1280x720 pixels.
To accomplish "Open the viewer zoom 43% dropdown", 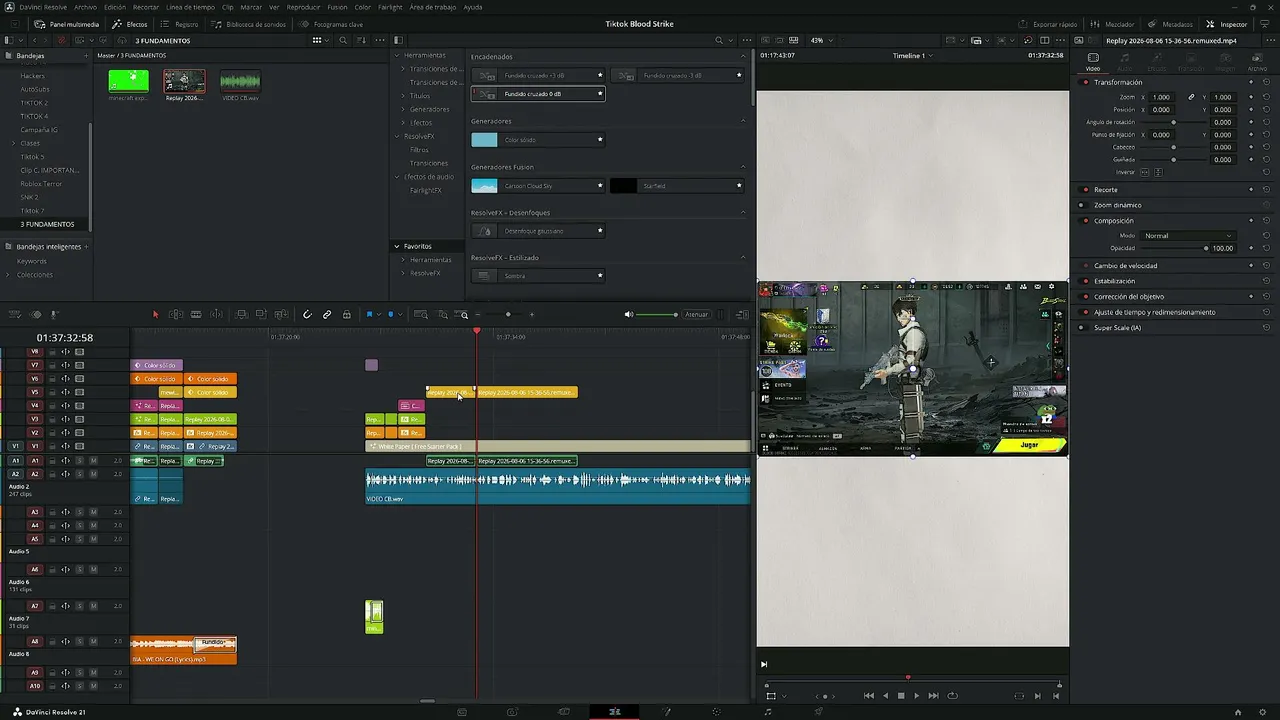I will [x=822, y=41].
